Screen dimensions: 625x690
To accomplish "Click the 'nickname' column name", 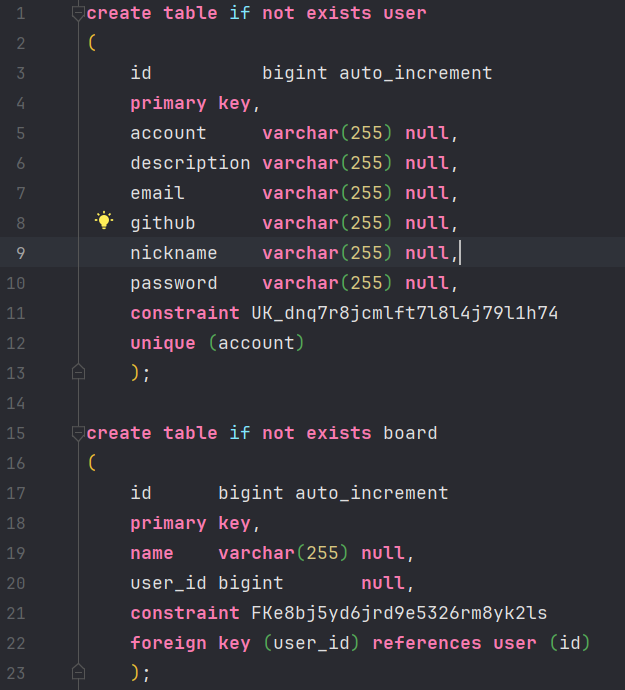I will 173,253.
